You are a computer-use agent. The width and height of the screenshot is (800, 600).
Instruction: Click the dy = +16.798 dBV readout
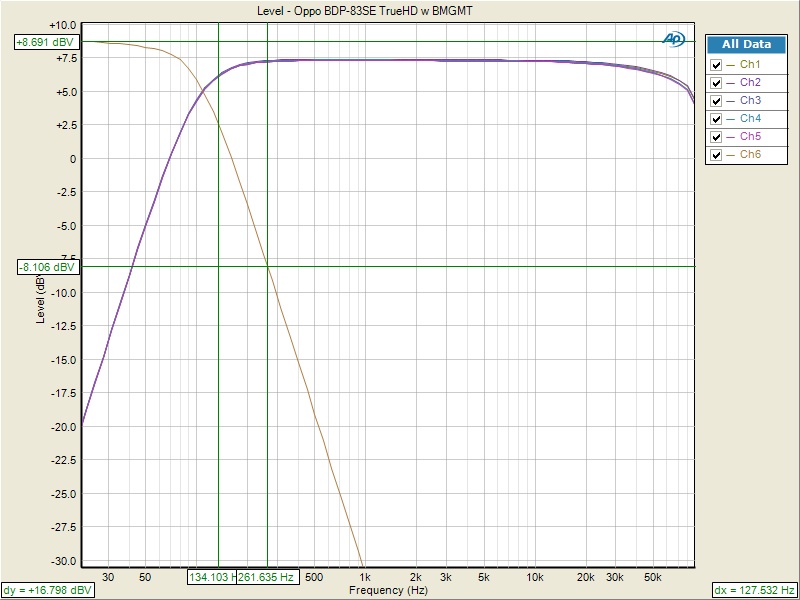pyautogui.click(x=48, y=590)
